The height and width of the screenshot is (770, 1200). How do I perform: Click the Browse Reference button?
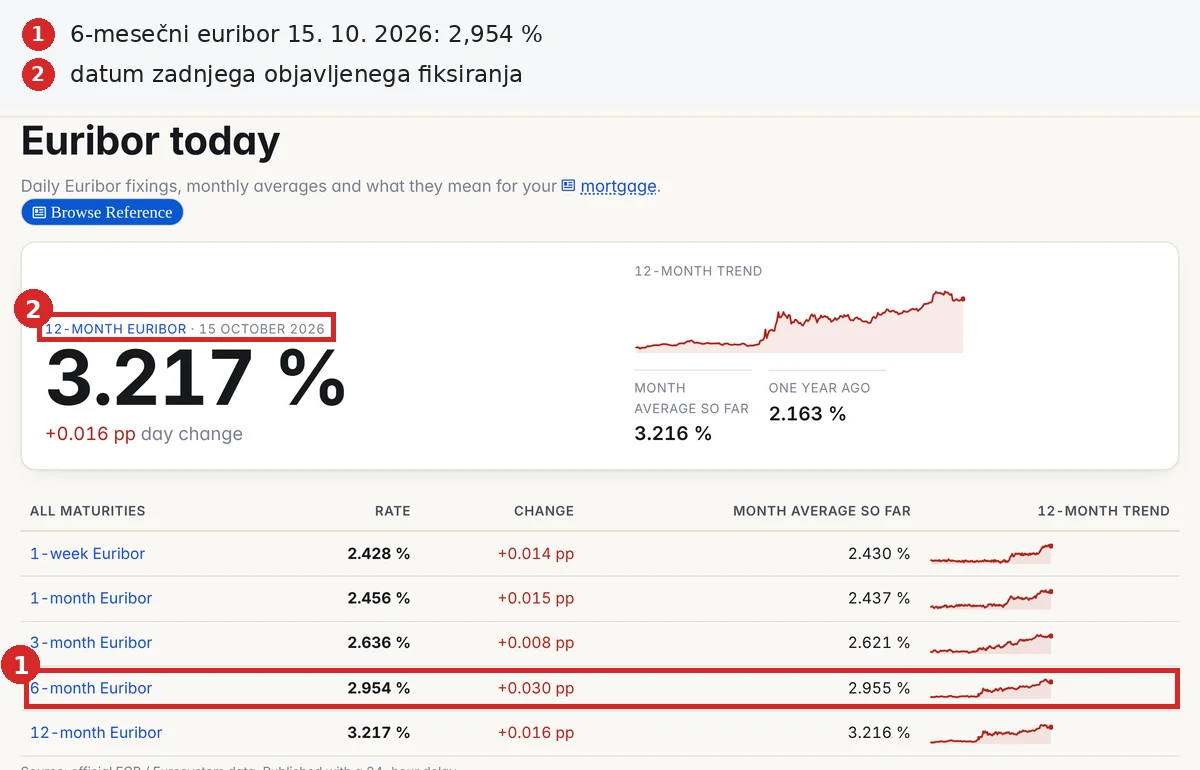(x=102, y=212)
